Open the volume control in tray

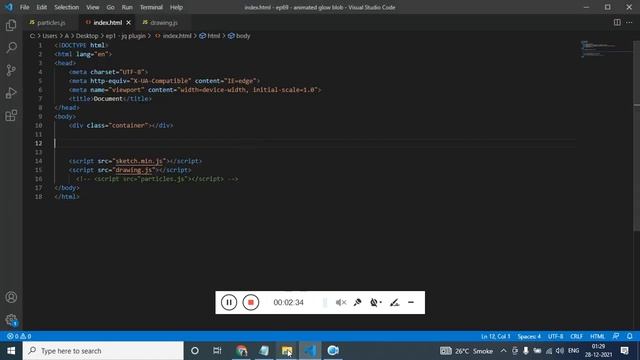pyautogui.click(x=560, y=351)
